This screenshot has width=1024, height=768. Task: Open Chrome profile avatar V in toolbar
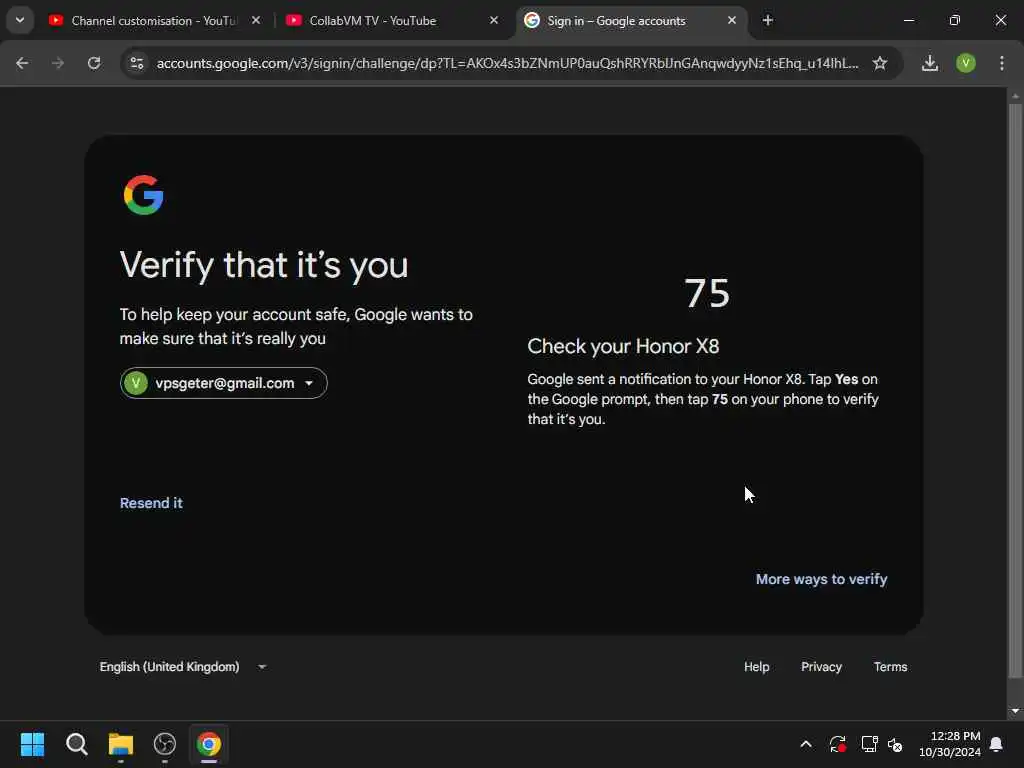pyautogui.click(x=965, y=63)
